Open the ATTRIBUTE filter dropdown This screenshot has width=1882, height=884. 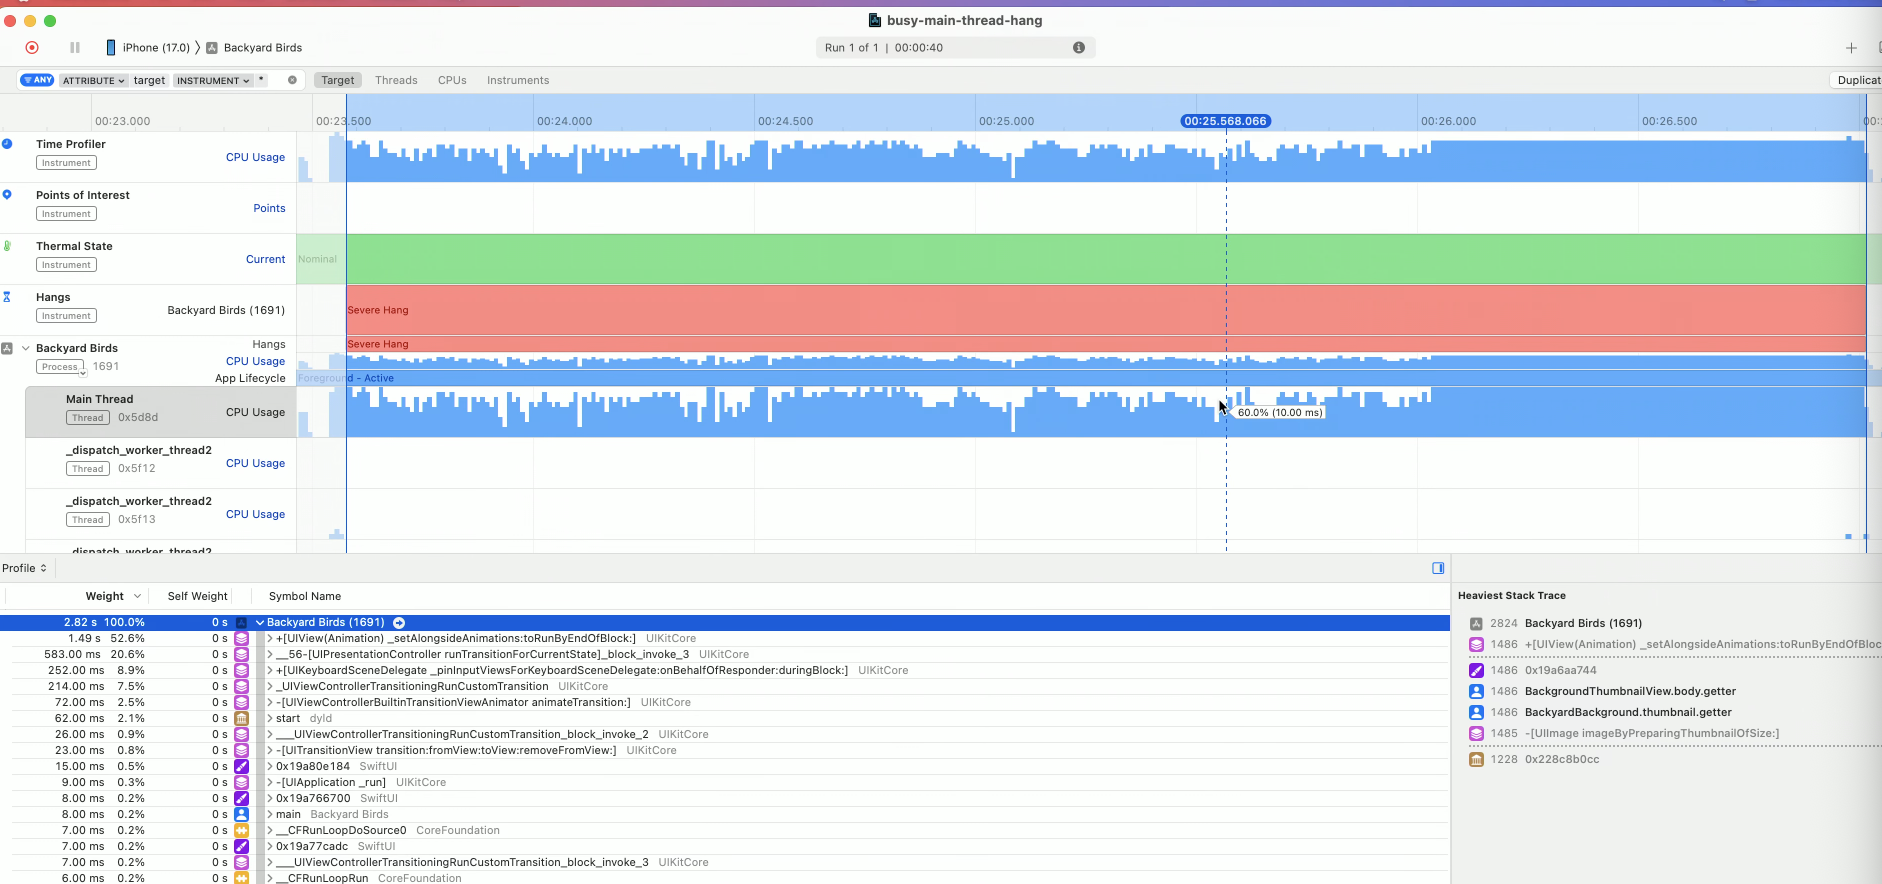(93, 80)
